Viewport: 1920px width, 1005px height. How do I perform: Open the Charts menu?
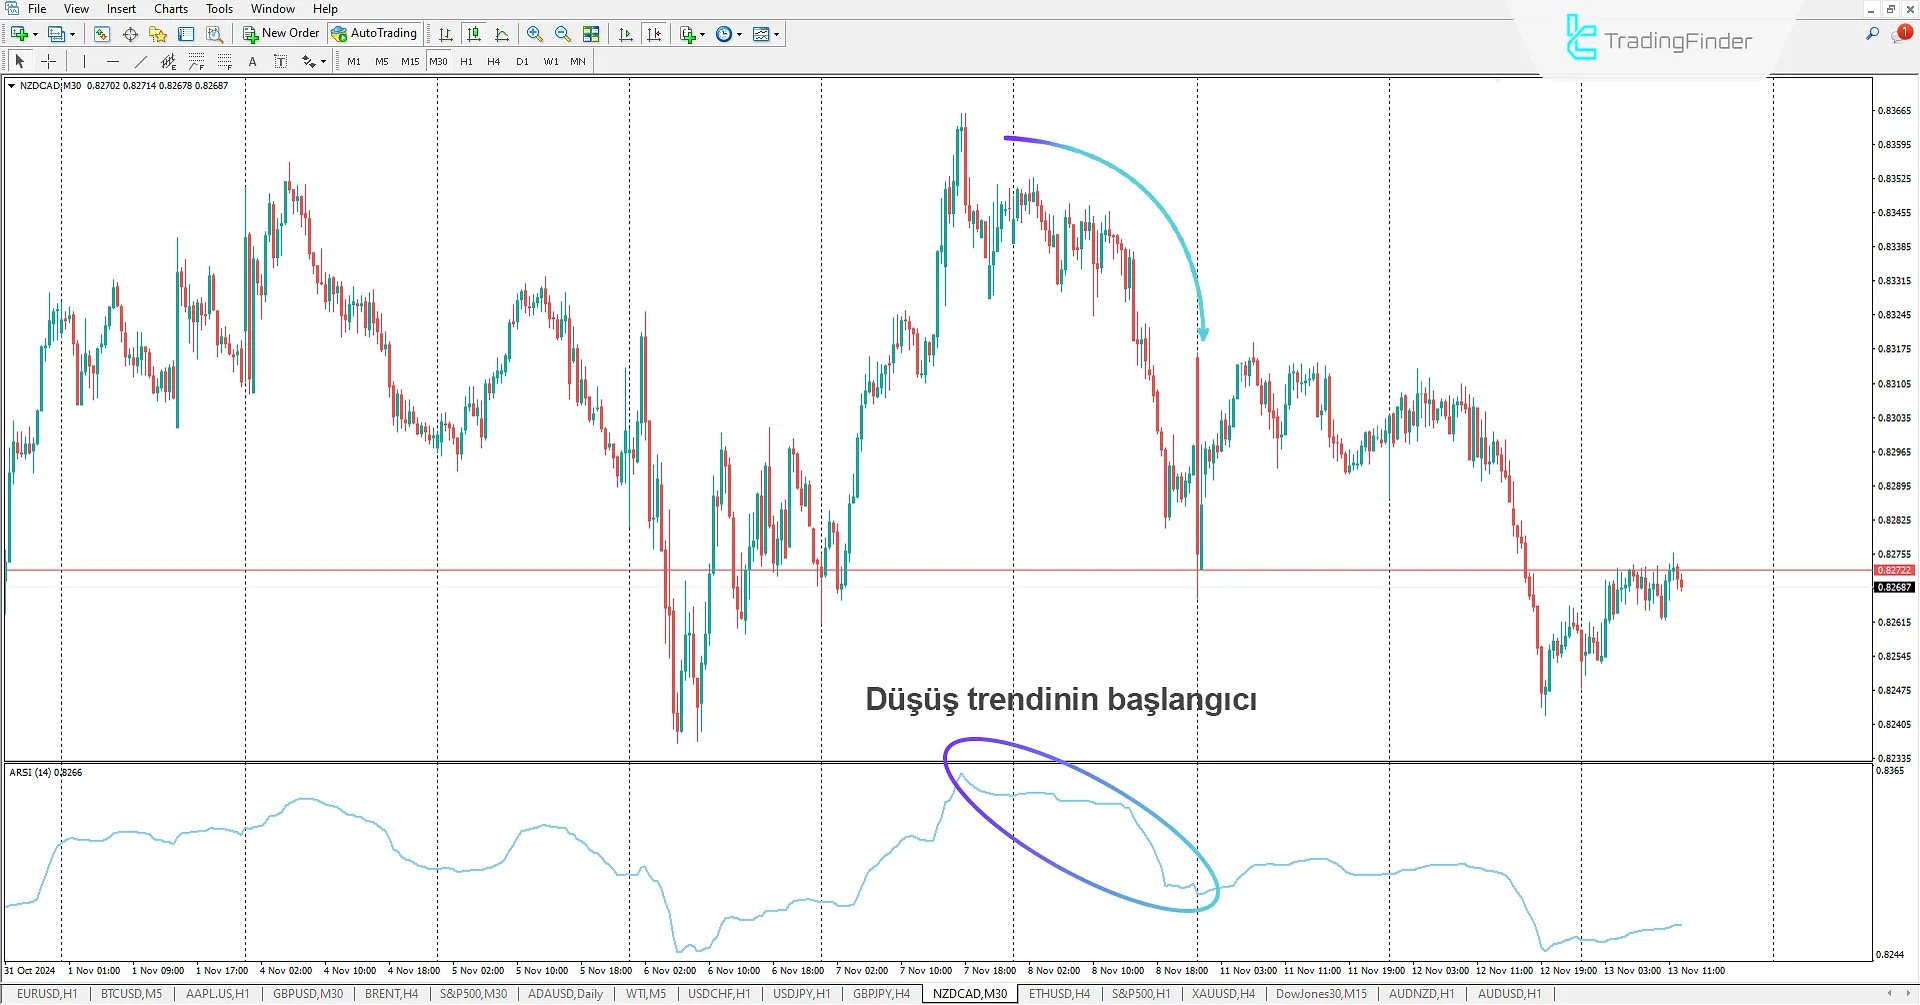pyautogui.click(x=171, y=9)
